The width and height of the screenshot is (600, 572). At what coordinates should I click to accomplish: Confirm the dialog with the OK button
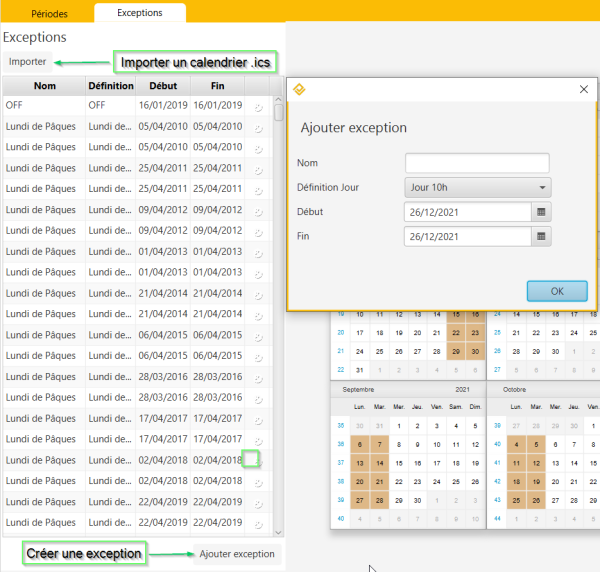[556, 291]
